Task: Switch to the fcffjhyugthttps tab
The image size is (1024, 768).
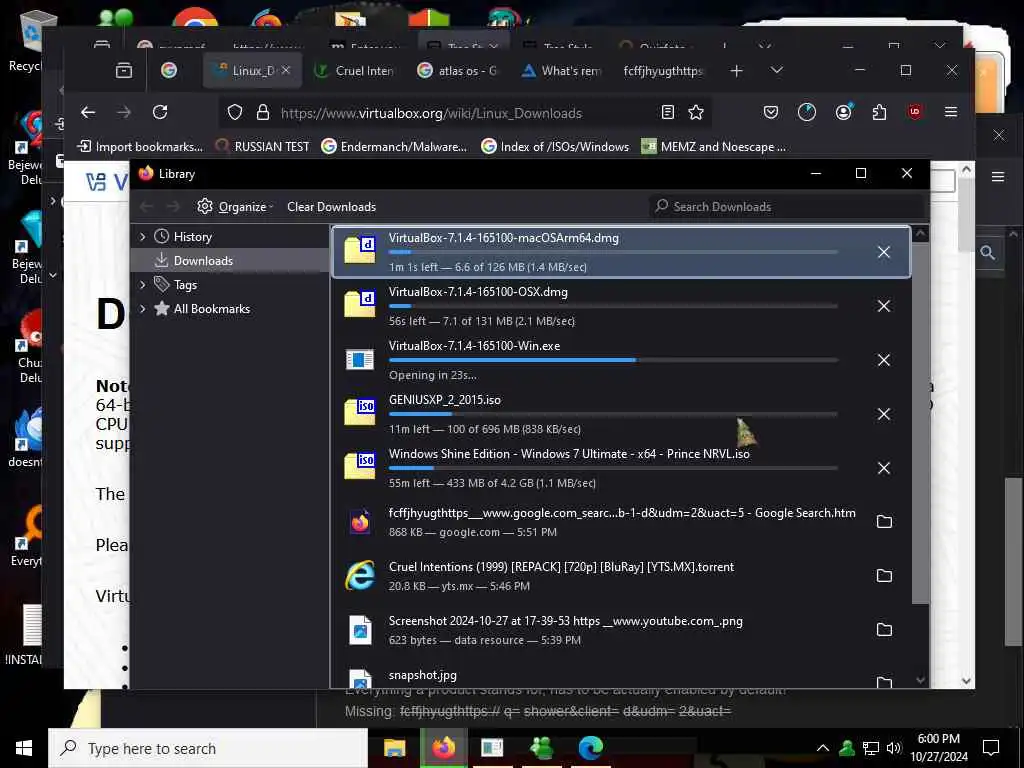Action: 663,71
